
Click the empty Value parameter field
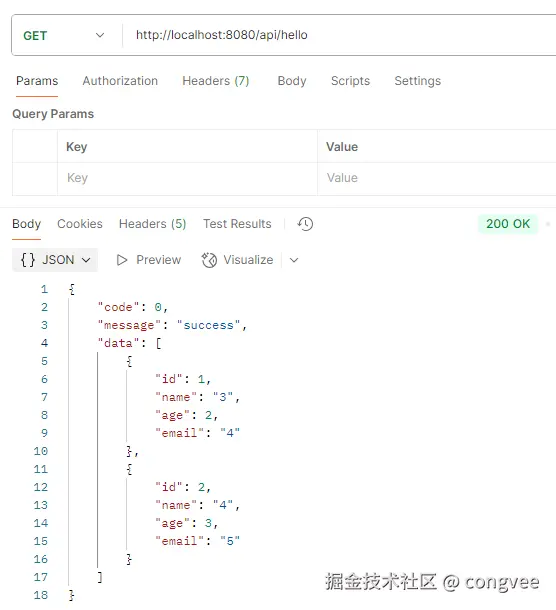(x=437, y=178)
